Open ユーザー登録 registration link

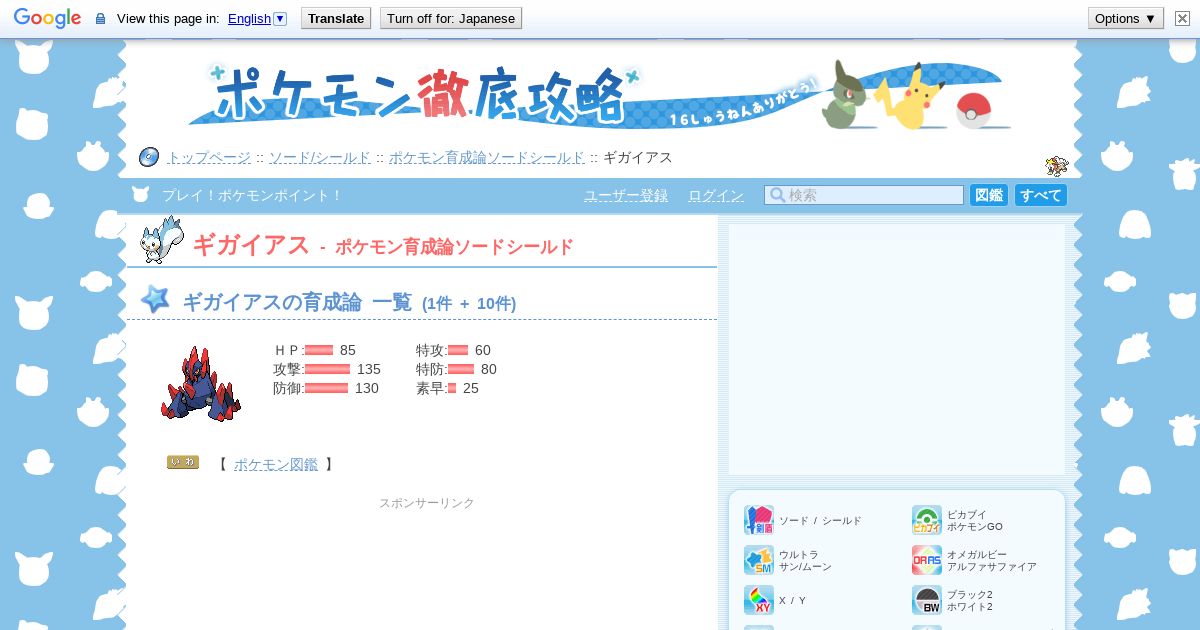pyautogui.click(x=626, y=195)
